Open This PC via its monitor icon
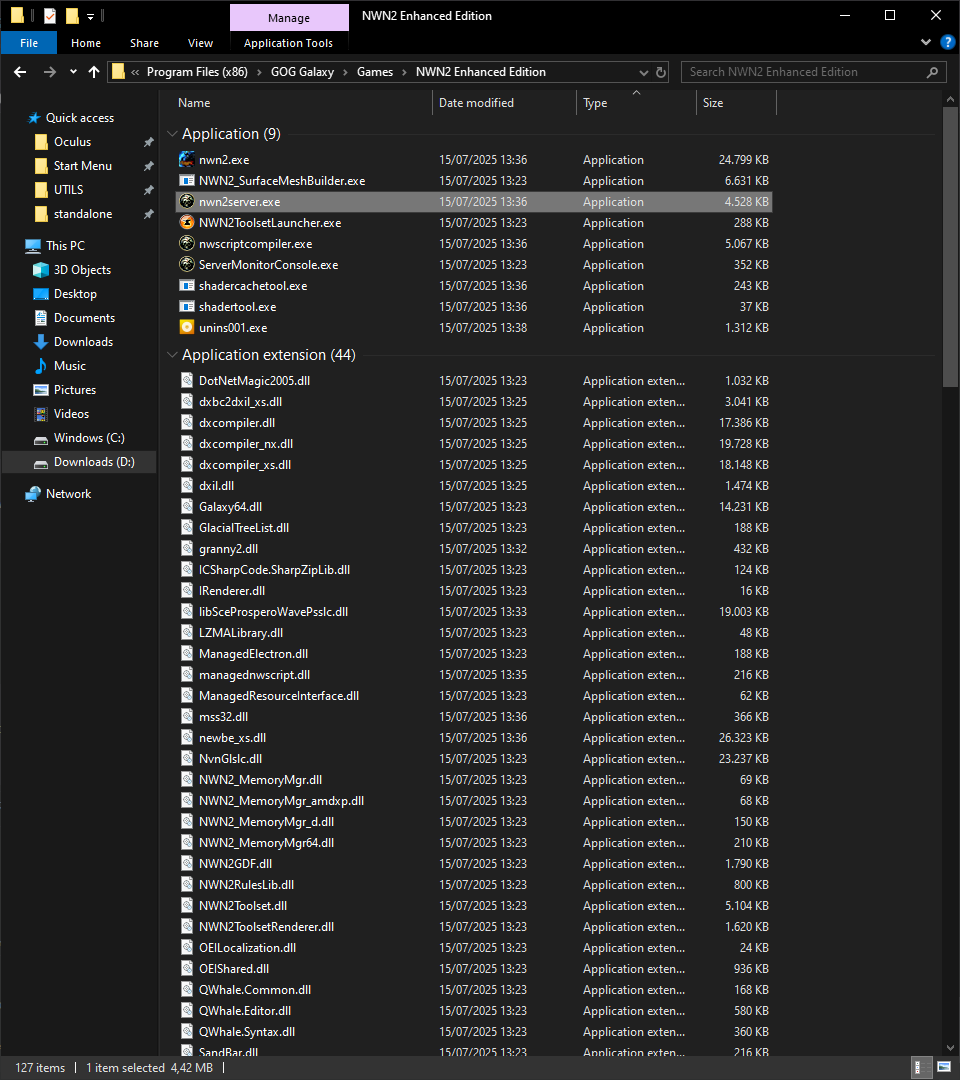 click(33, 246)
